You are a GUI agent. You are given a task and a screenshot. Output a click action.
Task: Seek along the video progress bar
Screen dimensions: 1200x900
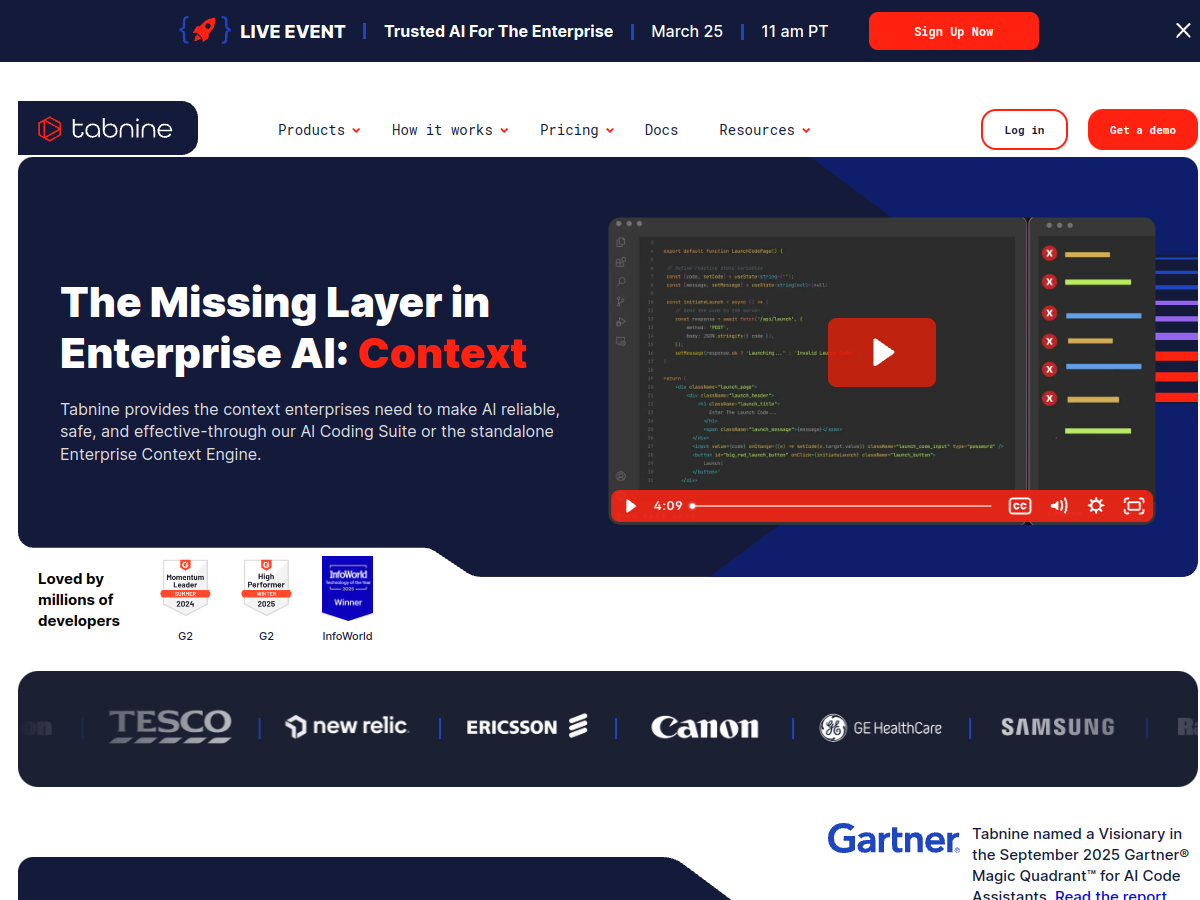click(x=841, y=506)
